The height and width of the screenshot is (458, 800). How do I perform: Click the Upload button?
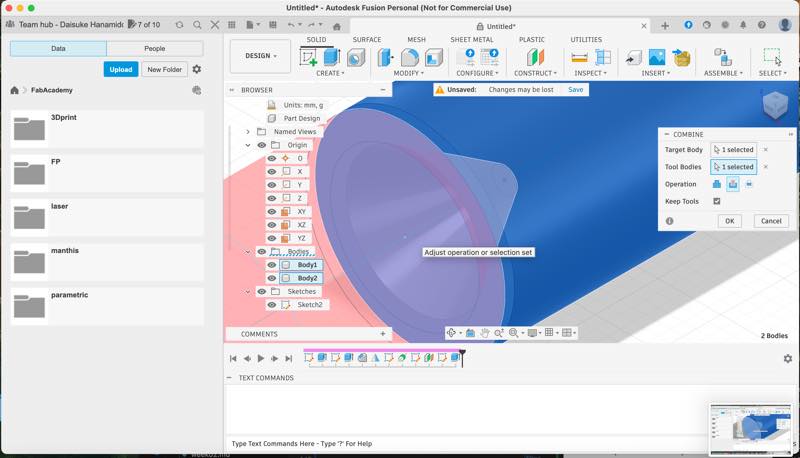coord(121,69)
